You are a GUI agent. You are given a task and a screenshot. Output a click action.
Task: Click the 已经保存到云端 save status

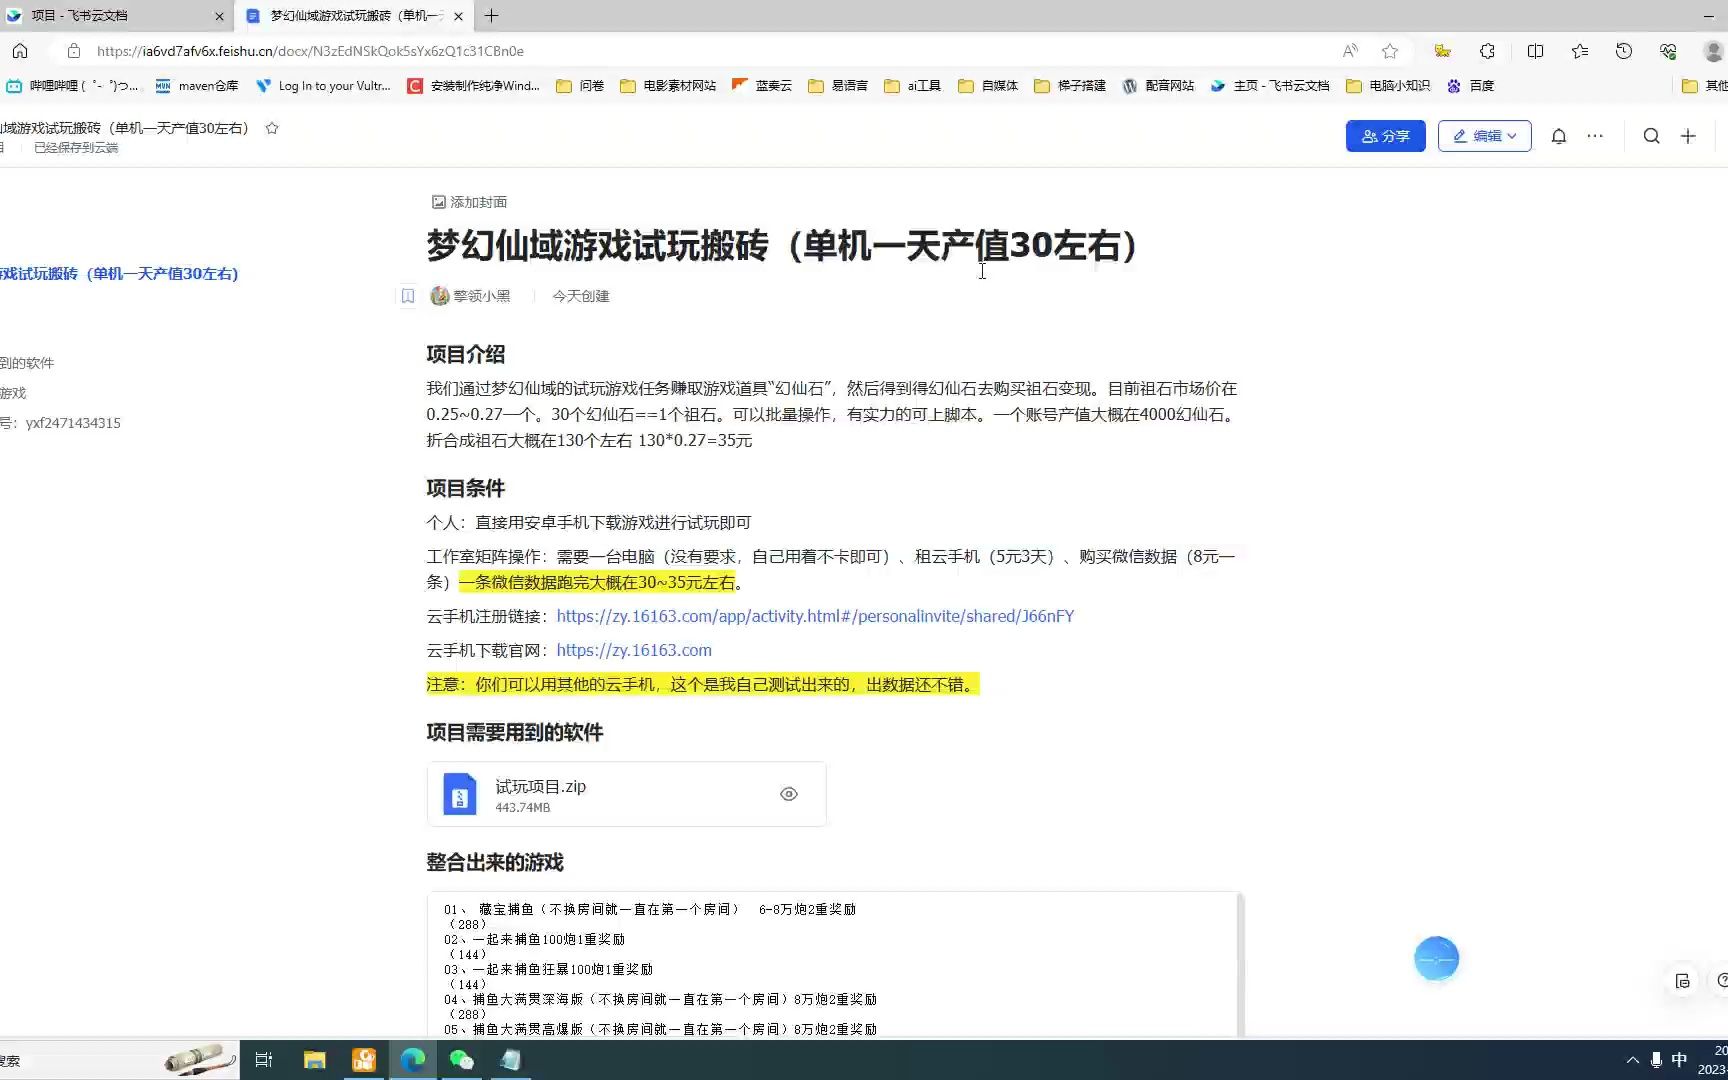76,148
